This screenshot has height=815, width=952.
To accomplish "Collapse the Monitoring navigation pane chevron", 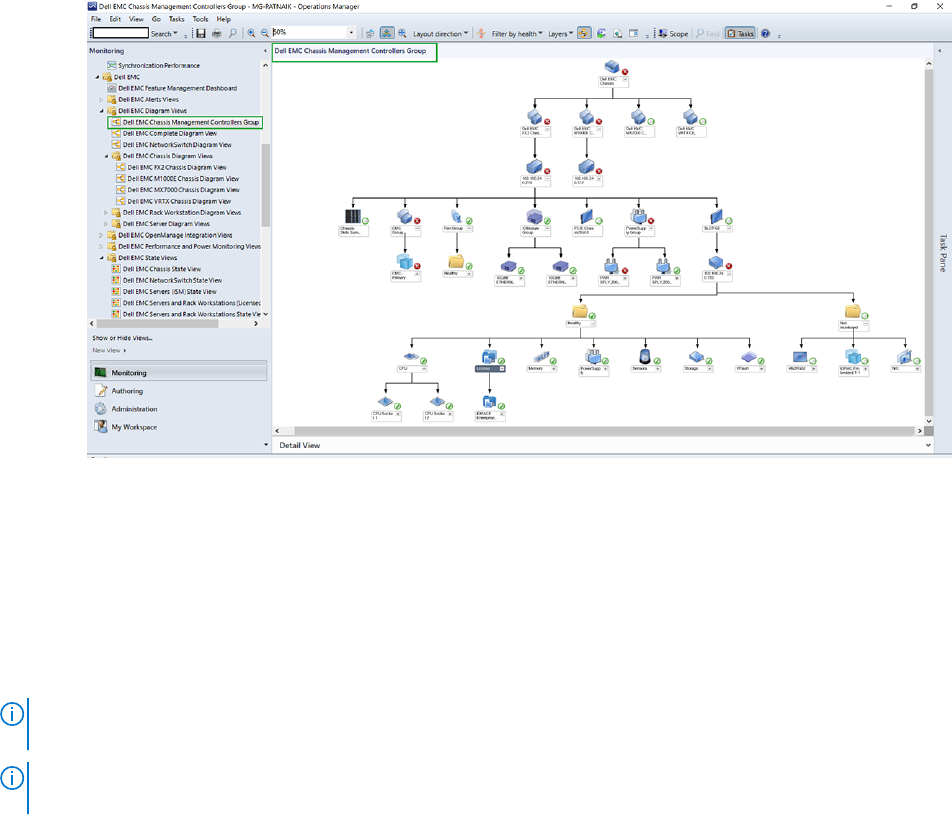I will tap(265, 51).
